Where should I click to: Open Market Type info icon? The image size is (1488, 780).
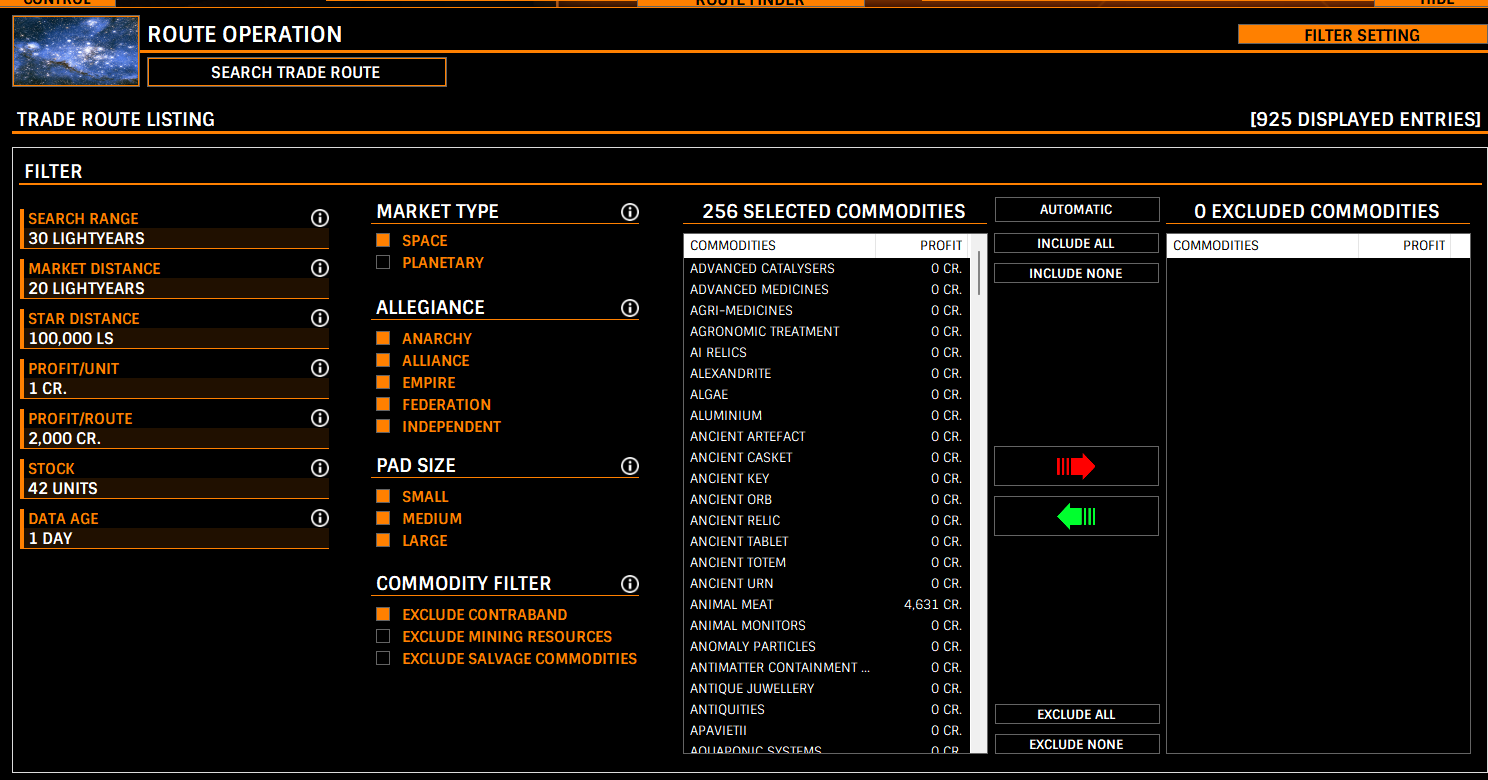click(x=630, y=212)
